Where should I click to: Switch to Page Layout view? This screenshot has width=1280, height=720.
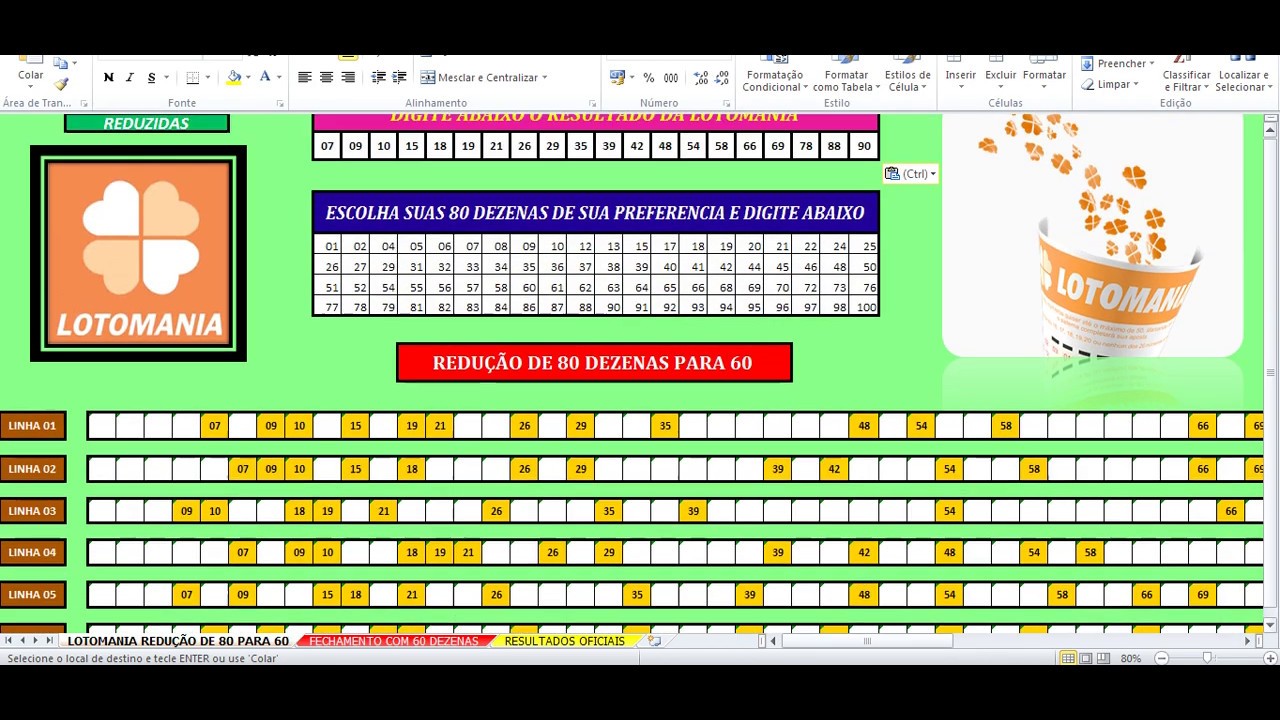[1085, 658]
